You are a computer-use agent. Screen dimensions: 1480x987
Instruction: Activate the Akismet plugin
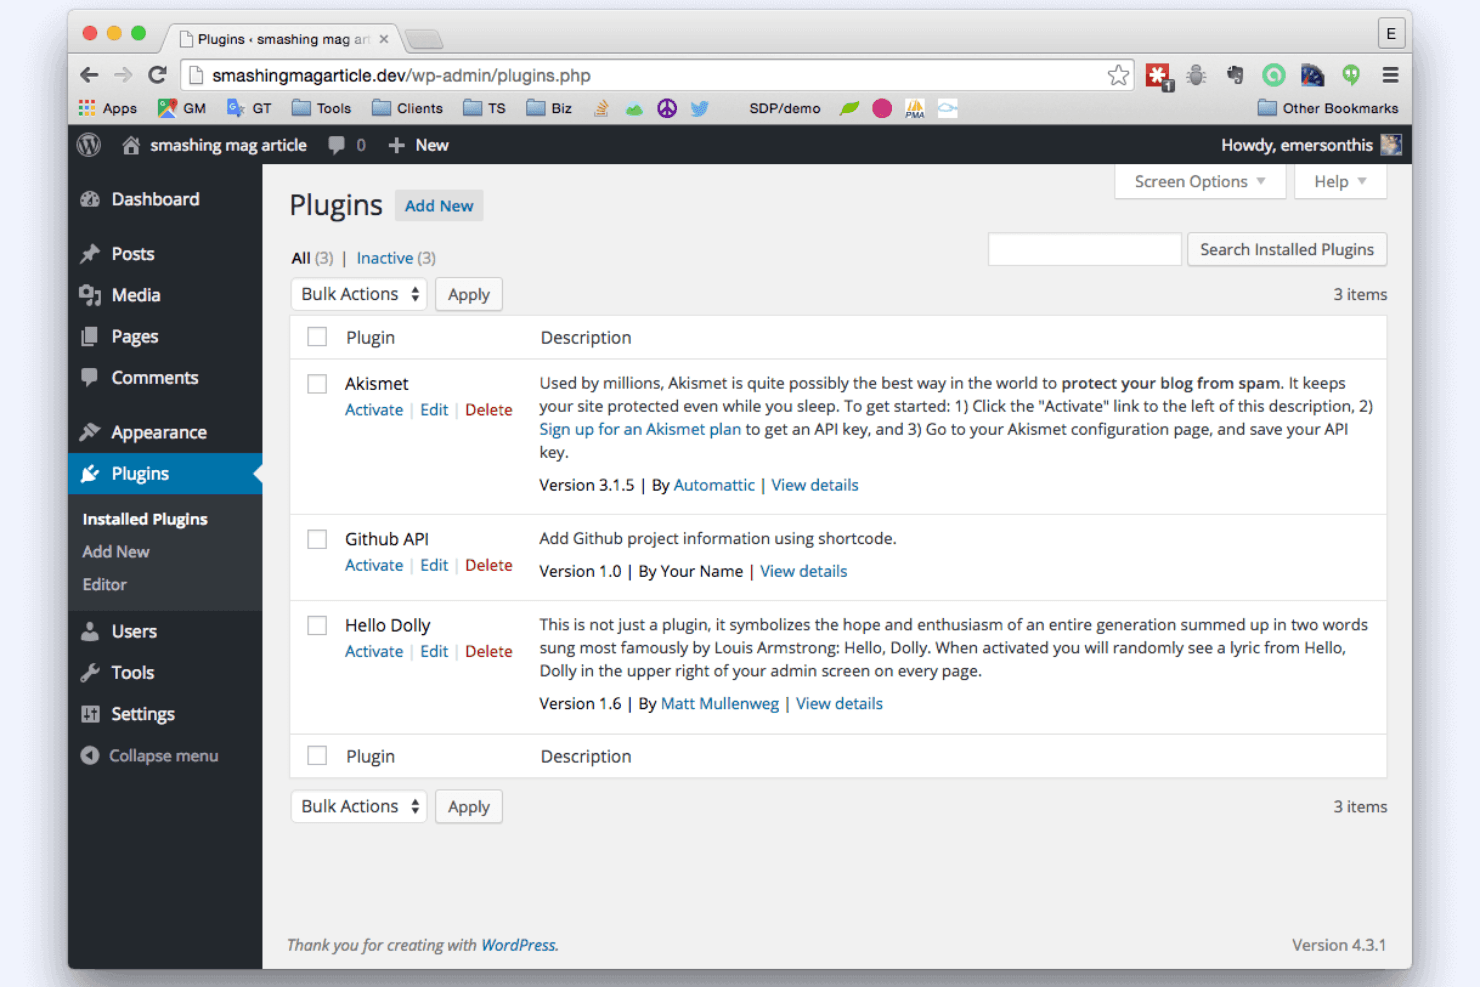pyautogui.click(x=374, y=410)
